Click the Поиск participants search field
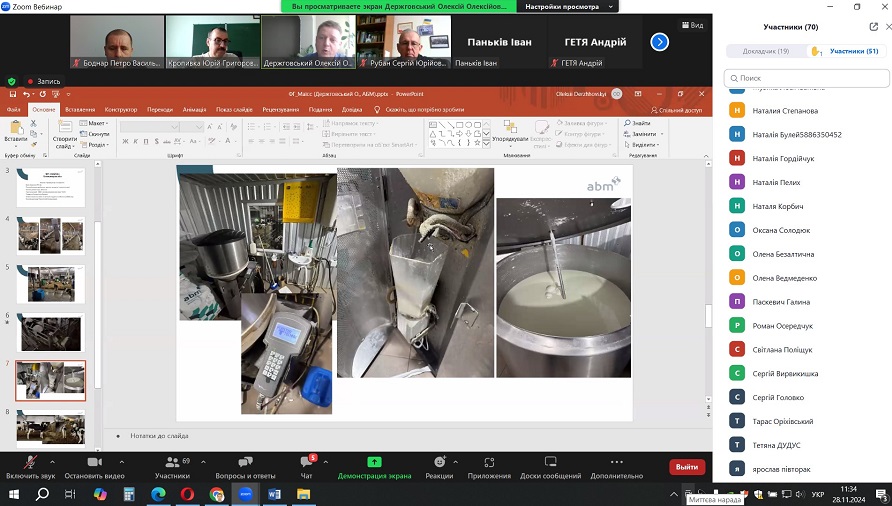This screenshot has height=506, width=892. (807, 78)
